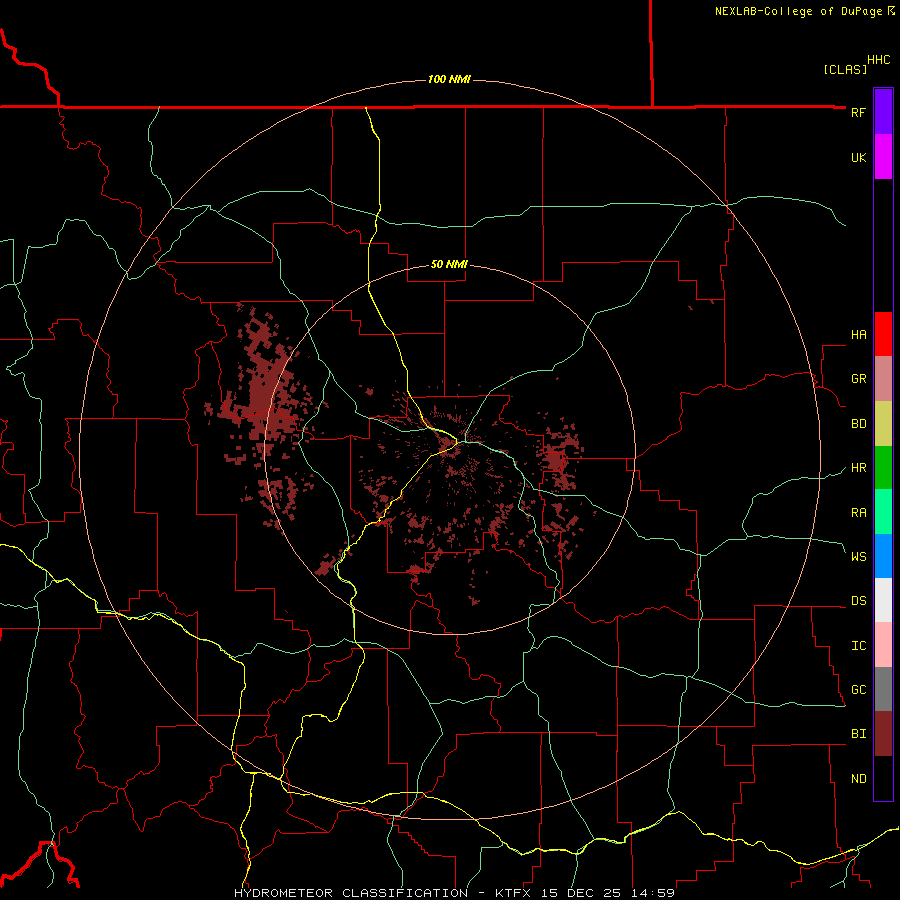
Task: Click the HR legend label
Action: coord(859,468)
